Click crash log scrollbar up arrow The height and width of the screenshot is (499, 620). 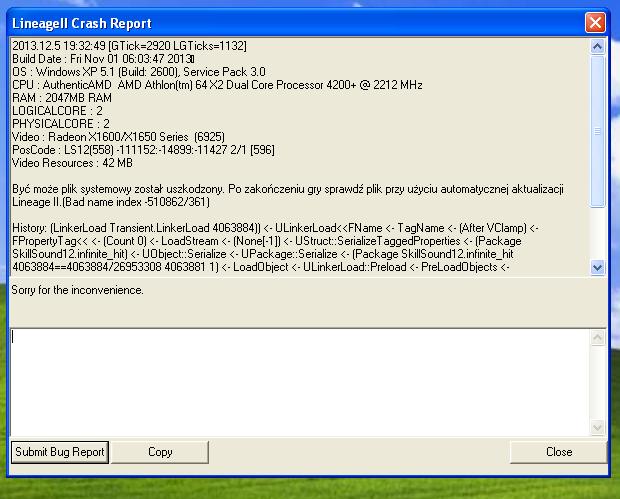[597, 47]
